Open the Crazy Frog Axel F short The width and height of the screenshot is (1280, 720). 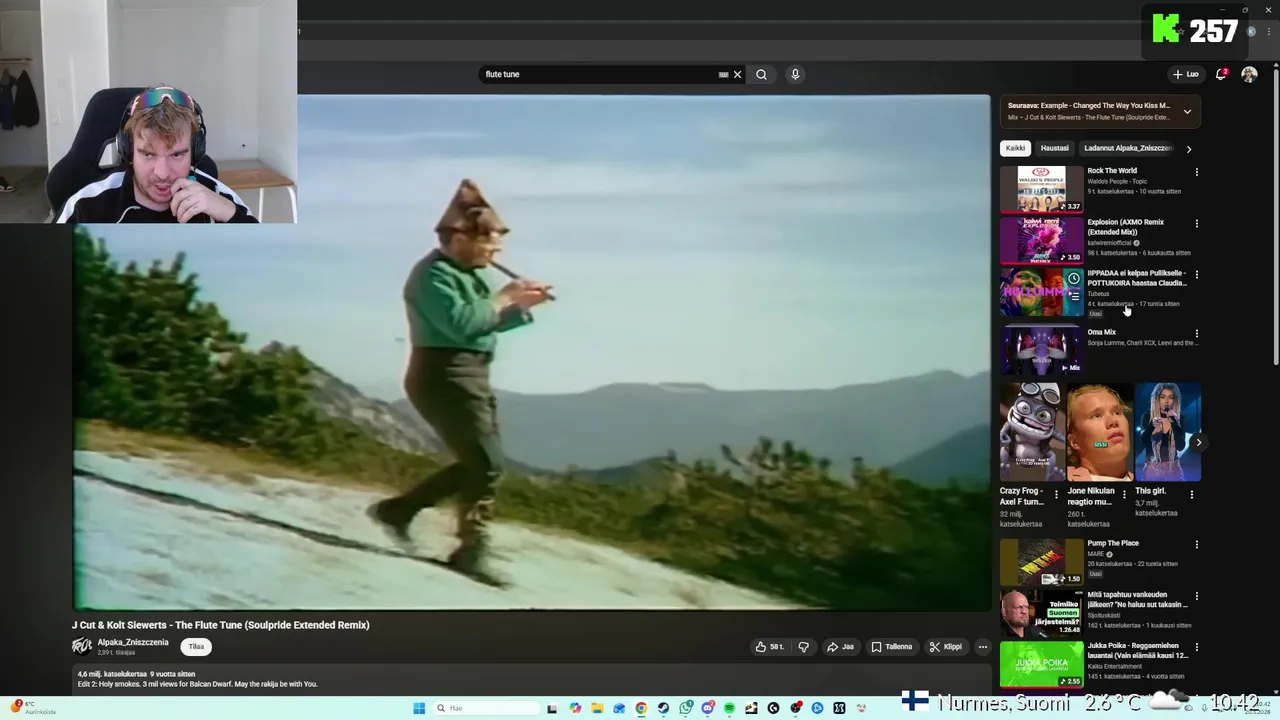pos(1031,432)
